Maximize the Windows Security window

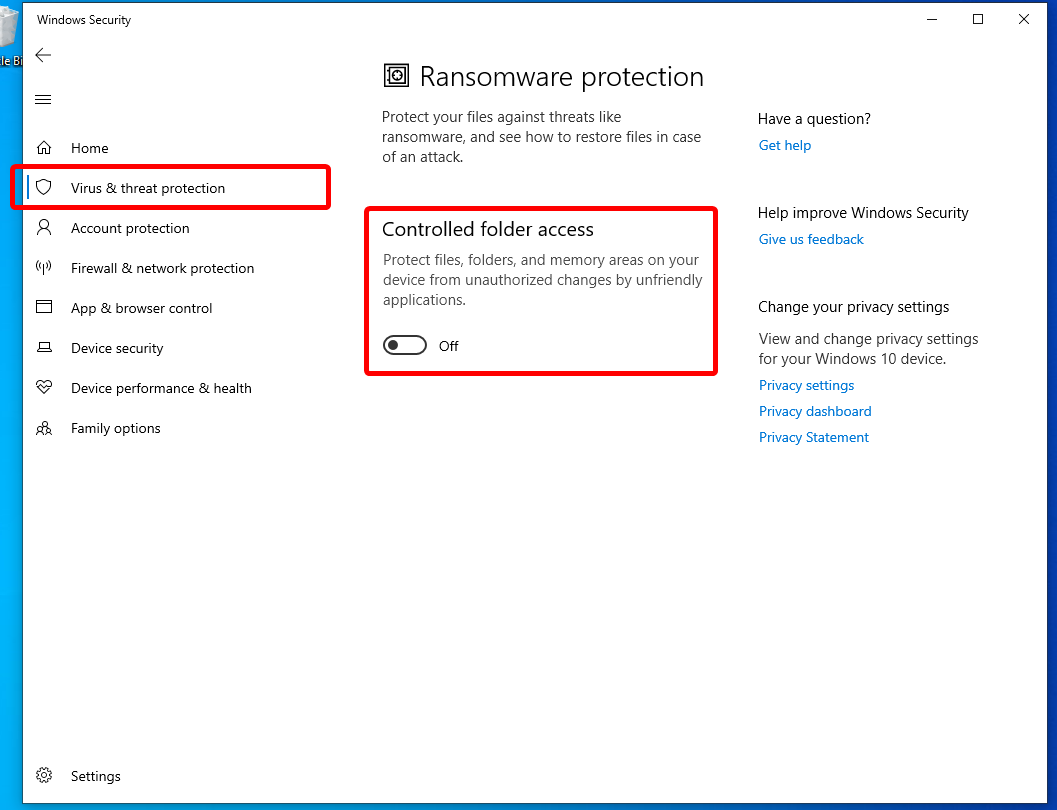pos(978,19)
